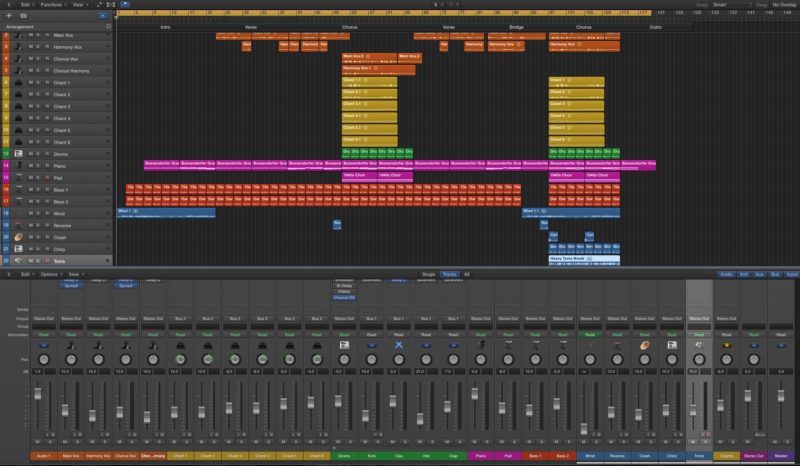Click the Reverse channel icon in mixer
This screenshot has width=800, height=466.
point(617,346)
